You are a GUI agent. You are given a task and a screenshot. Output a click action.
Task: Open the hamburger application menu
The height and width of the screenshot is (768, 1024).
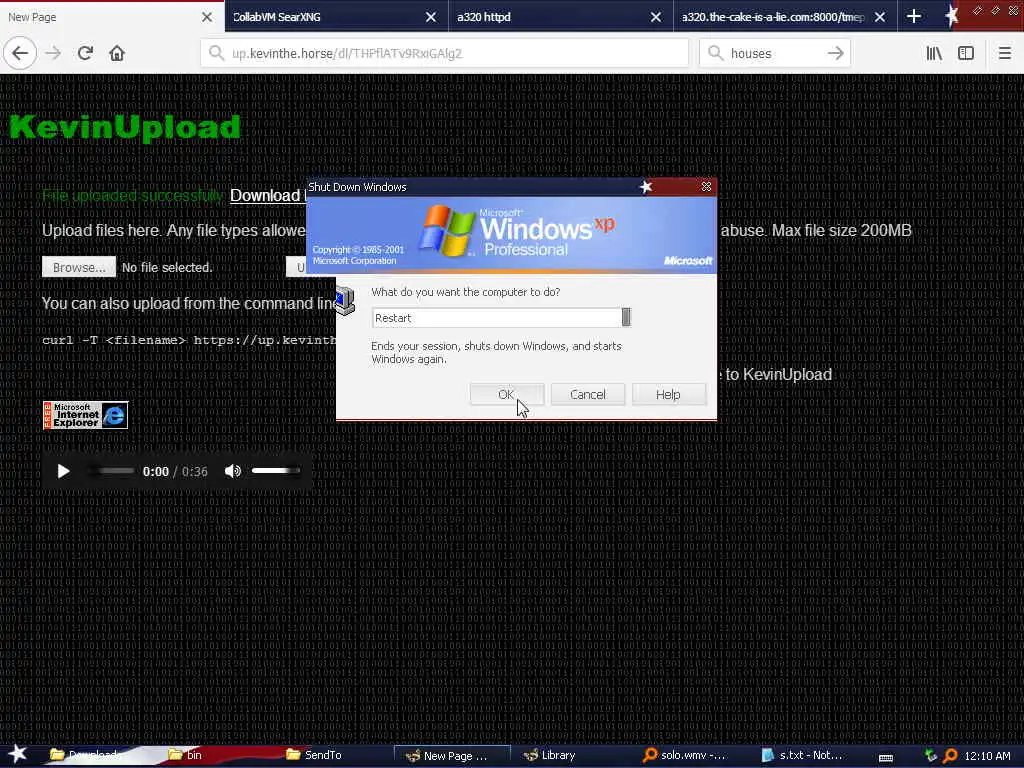[1004, 54]
